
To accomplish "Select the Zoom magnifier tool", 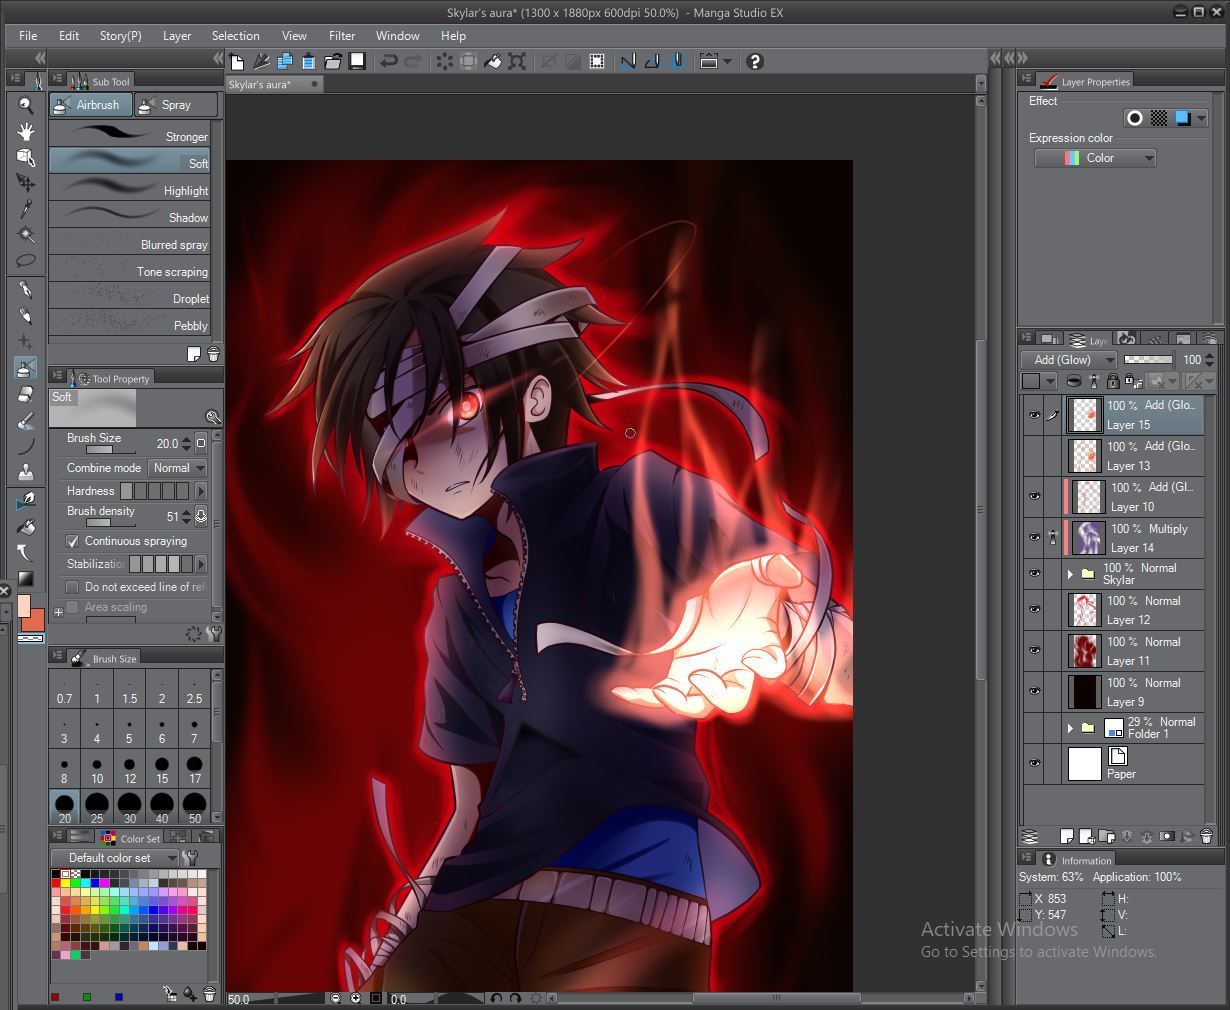I will [26, 105].
